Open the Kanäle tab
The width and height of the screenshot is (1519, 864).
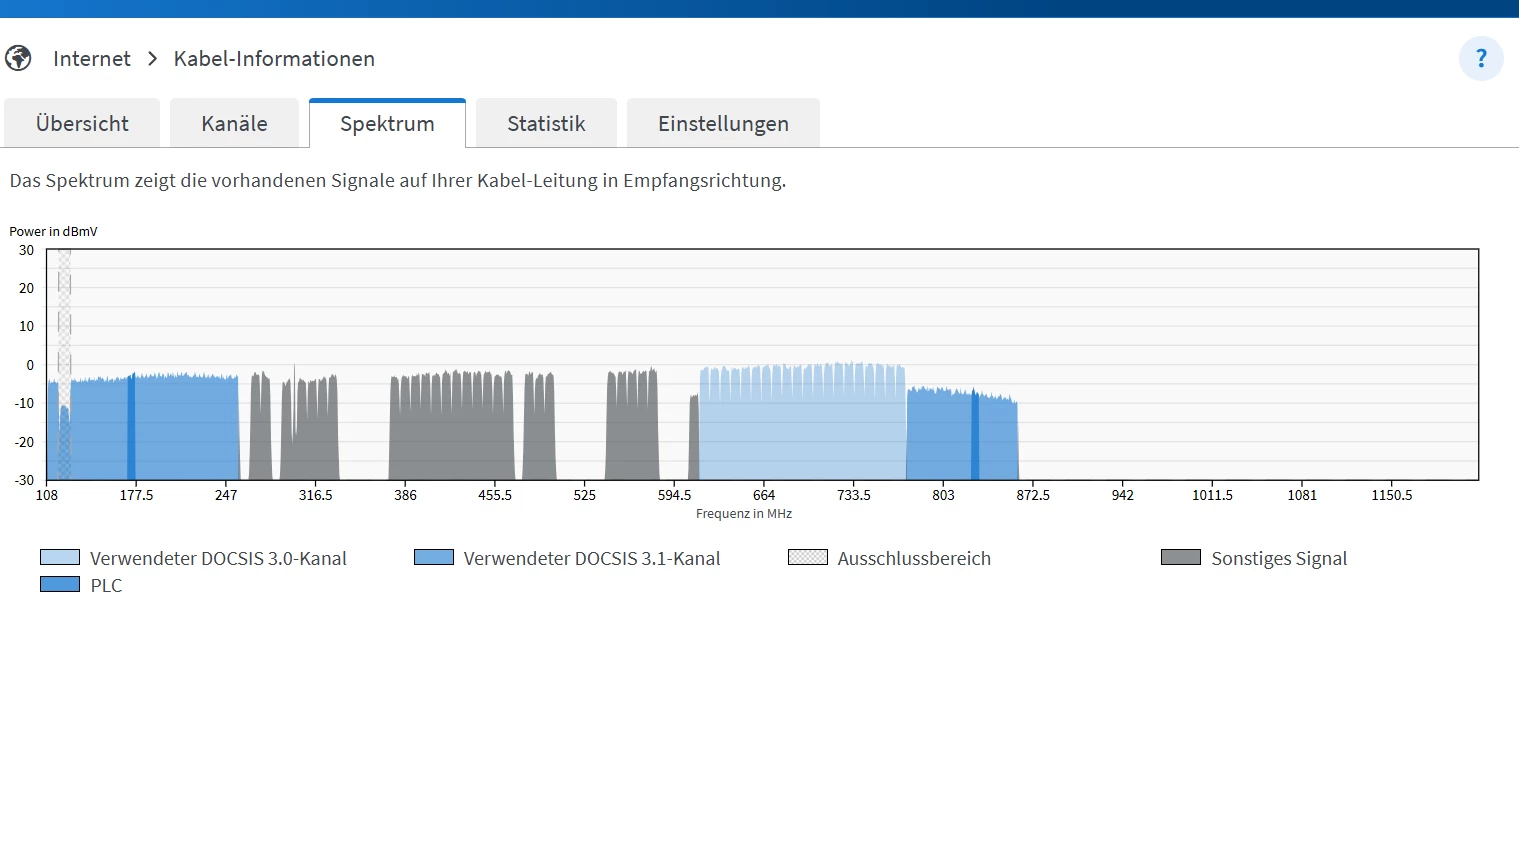click(x=234, y=124)
